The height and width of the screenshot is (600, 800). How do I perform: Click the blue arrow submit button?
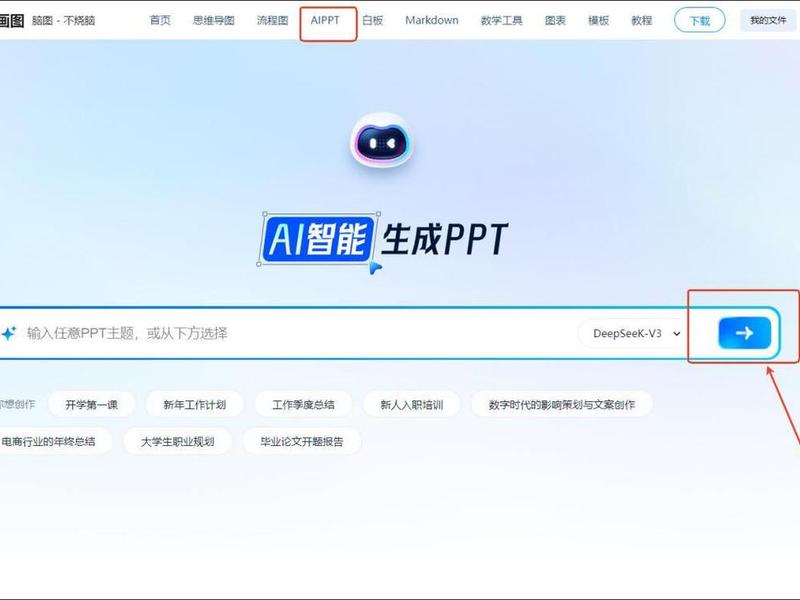[x=744, y=333]
